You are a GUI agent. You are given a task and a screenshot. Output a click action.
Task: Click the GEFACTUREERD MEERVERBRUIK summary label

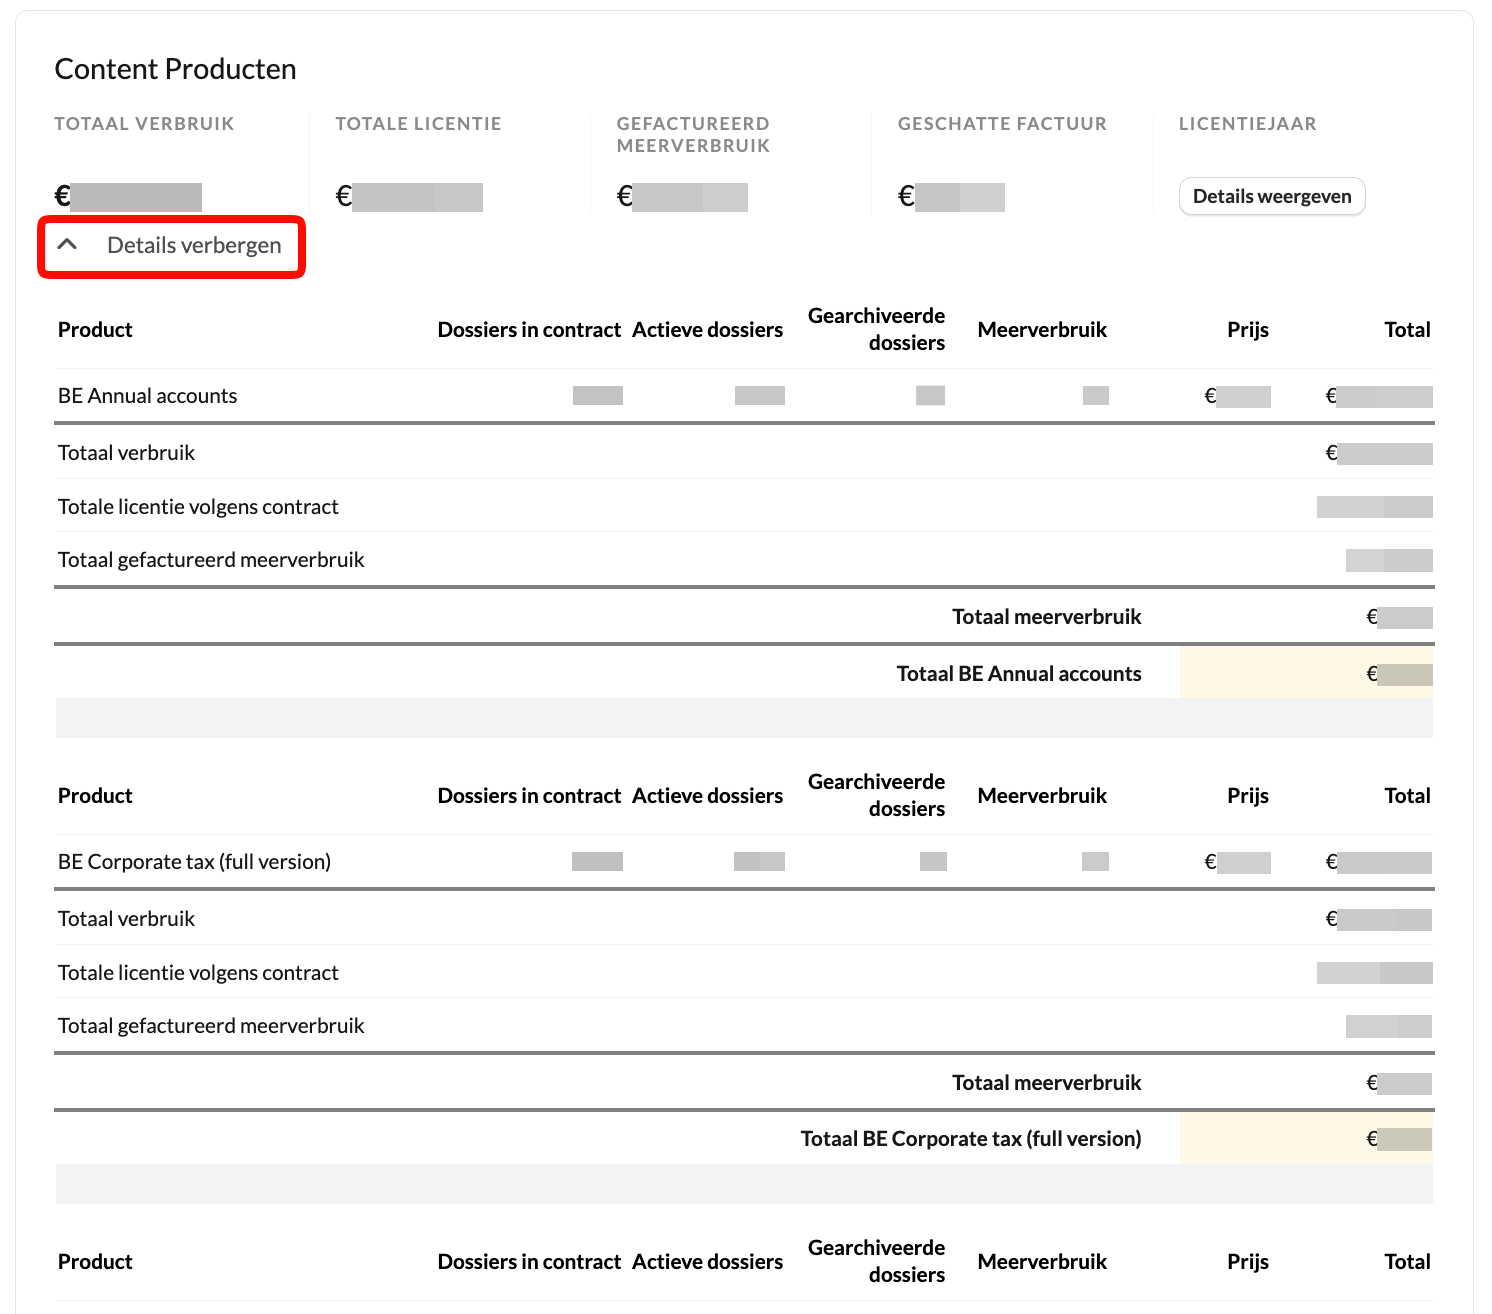pyautogui.click(x=693, y=135)
